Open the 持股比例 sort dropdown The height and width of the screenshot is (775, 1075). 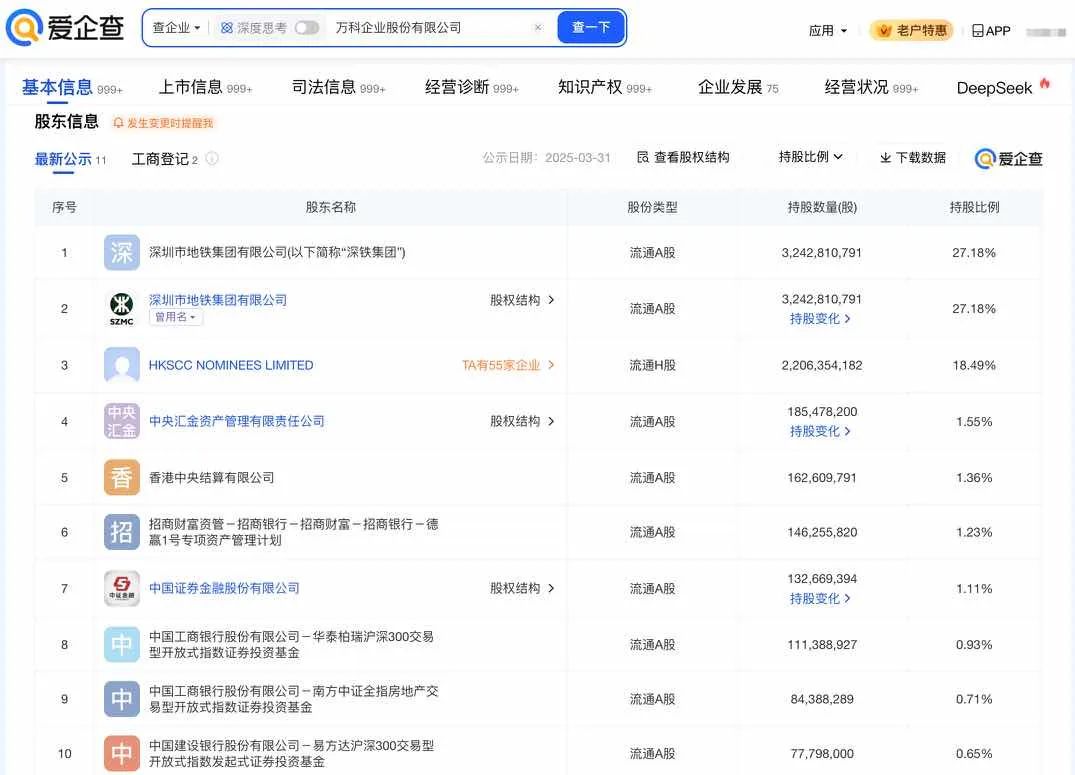810,157
